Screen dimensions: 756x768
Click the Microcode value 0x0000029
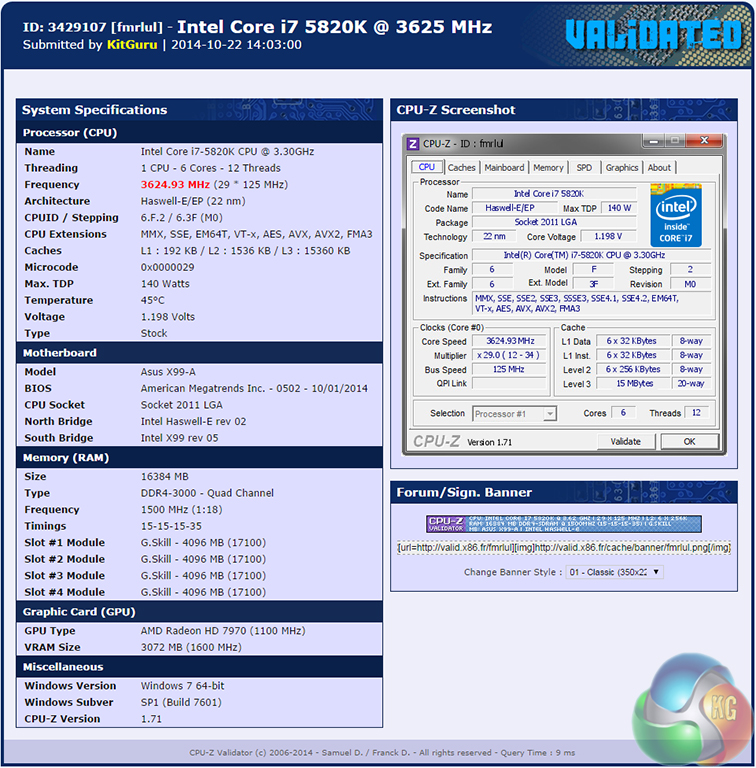point(167,267)
